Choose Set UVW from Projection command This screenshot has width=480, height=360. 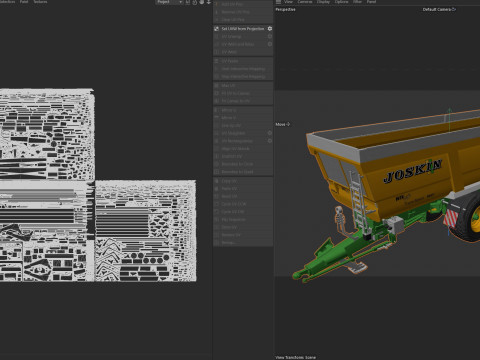coord(243,29)
